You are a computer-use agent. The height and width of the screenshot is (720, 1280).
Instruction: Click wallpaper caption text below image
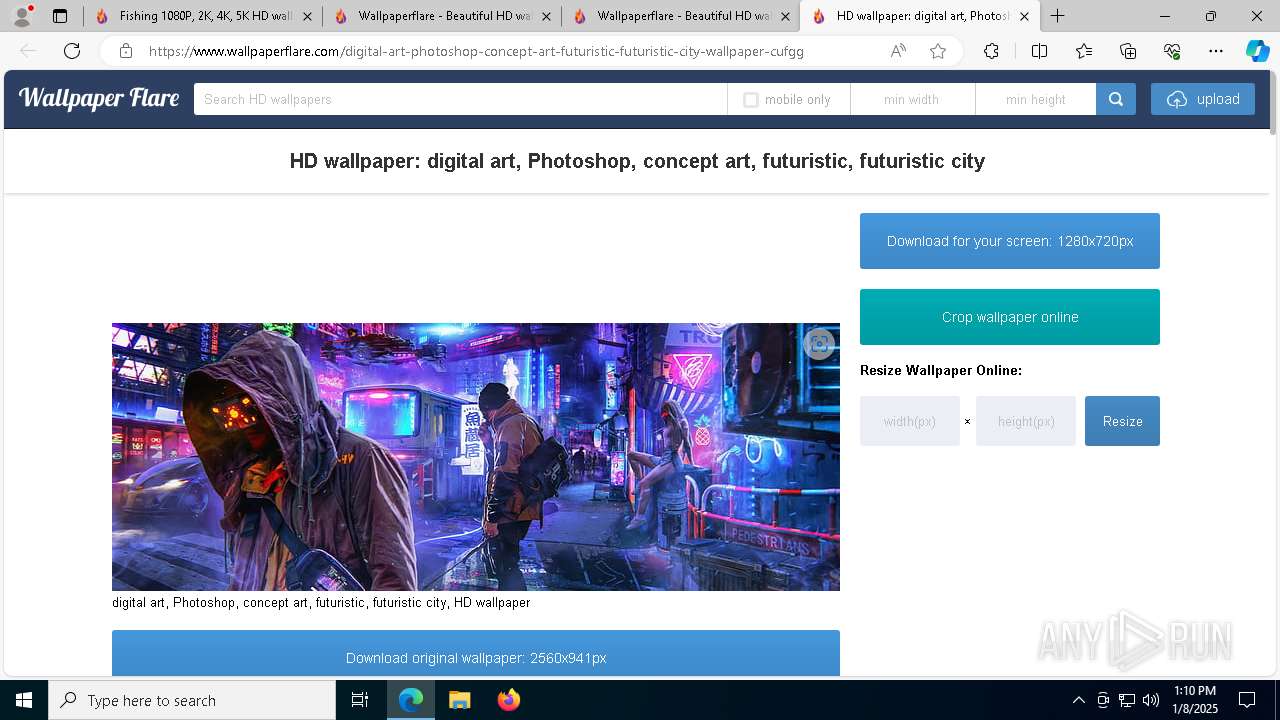coord(321,603)
